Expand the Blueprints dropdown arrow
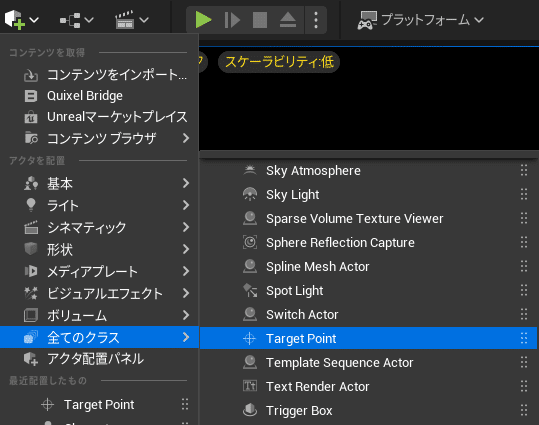This screenshot has height=425, width=539. pyautogui.click(x=89, y=20)
